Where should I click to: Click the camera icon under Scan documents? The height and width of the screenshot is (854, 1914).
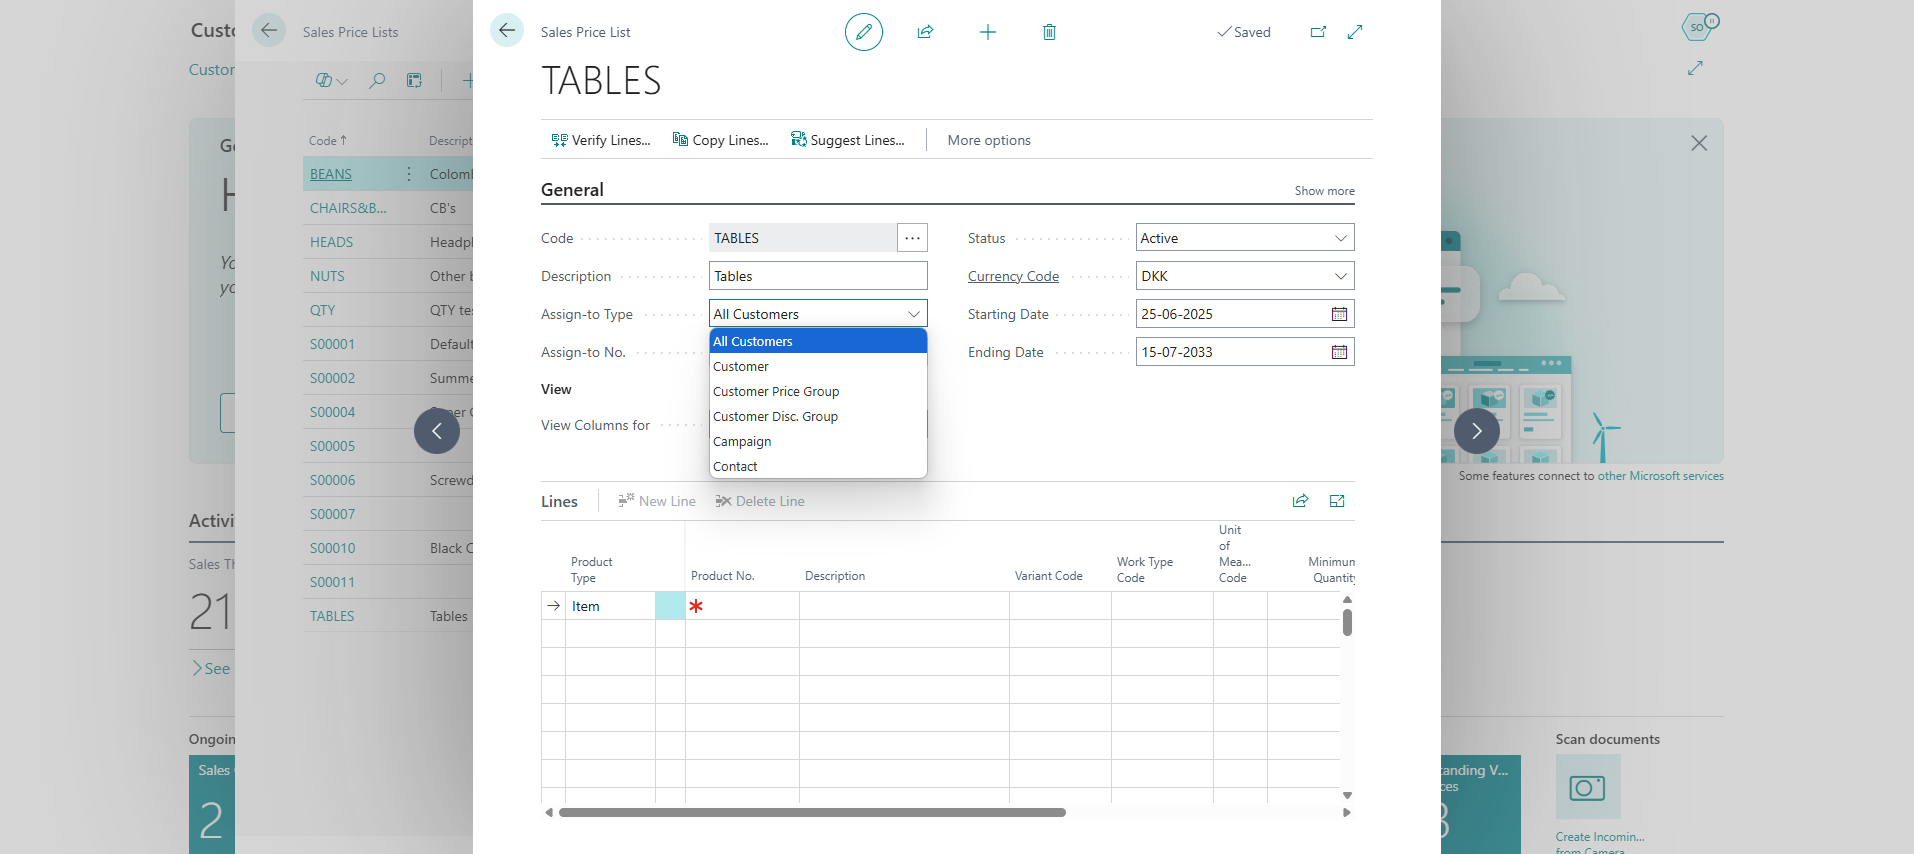pos(1588,787)
